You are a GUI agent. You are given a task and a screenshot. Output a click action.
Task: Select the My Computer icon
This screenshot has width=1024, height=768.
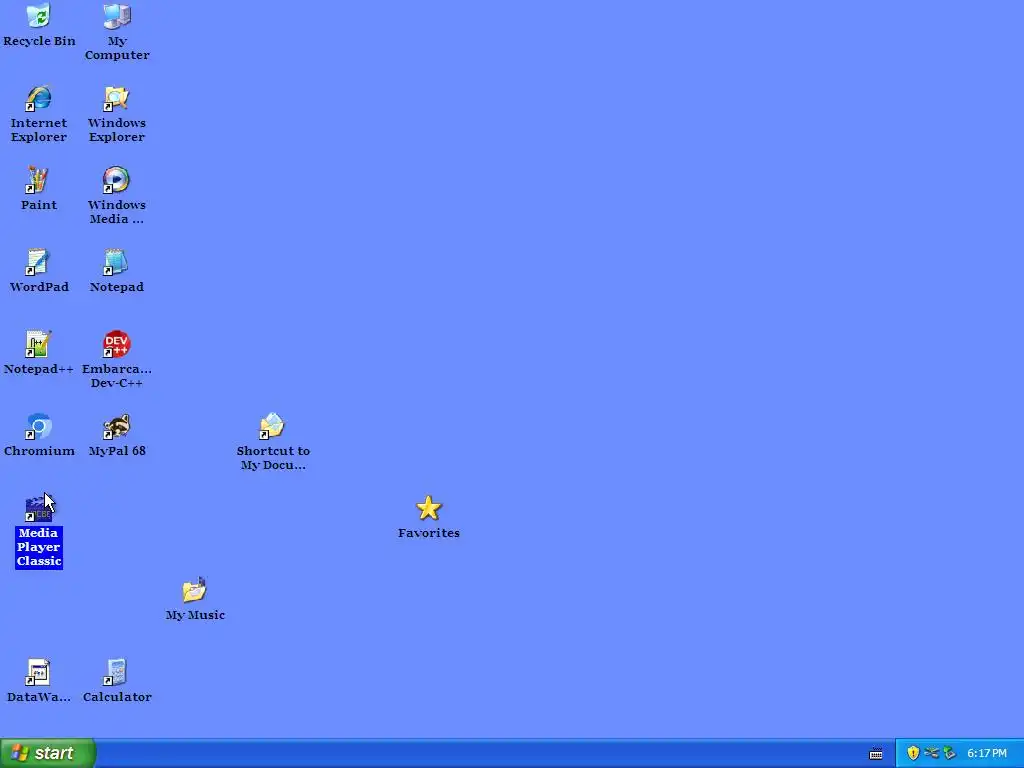click(x=117, y=16)
